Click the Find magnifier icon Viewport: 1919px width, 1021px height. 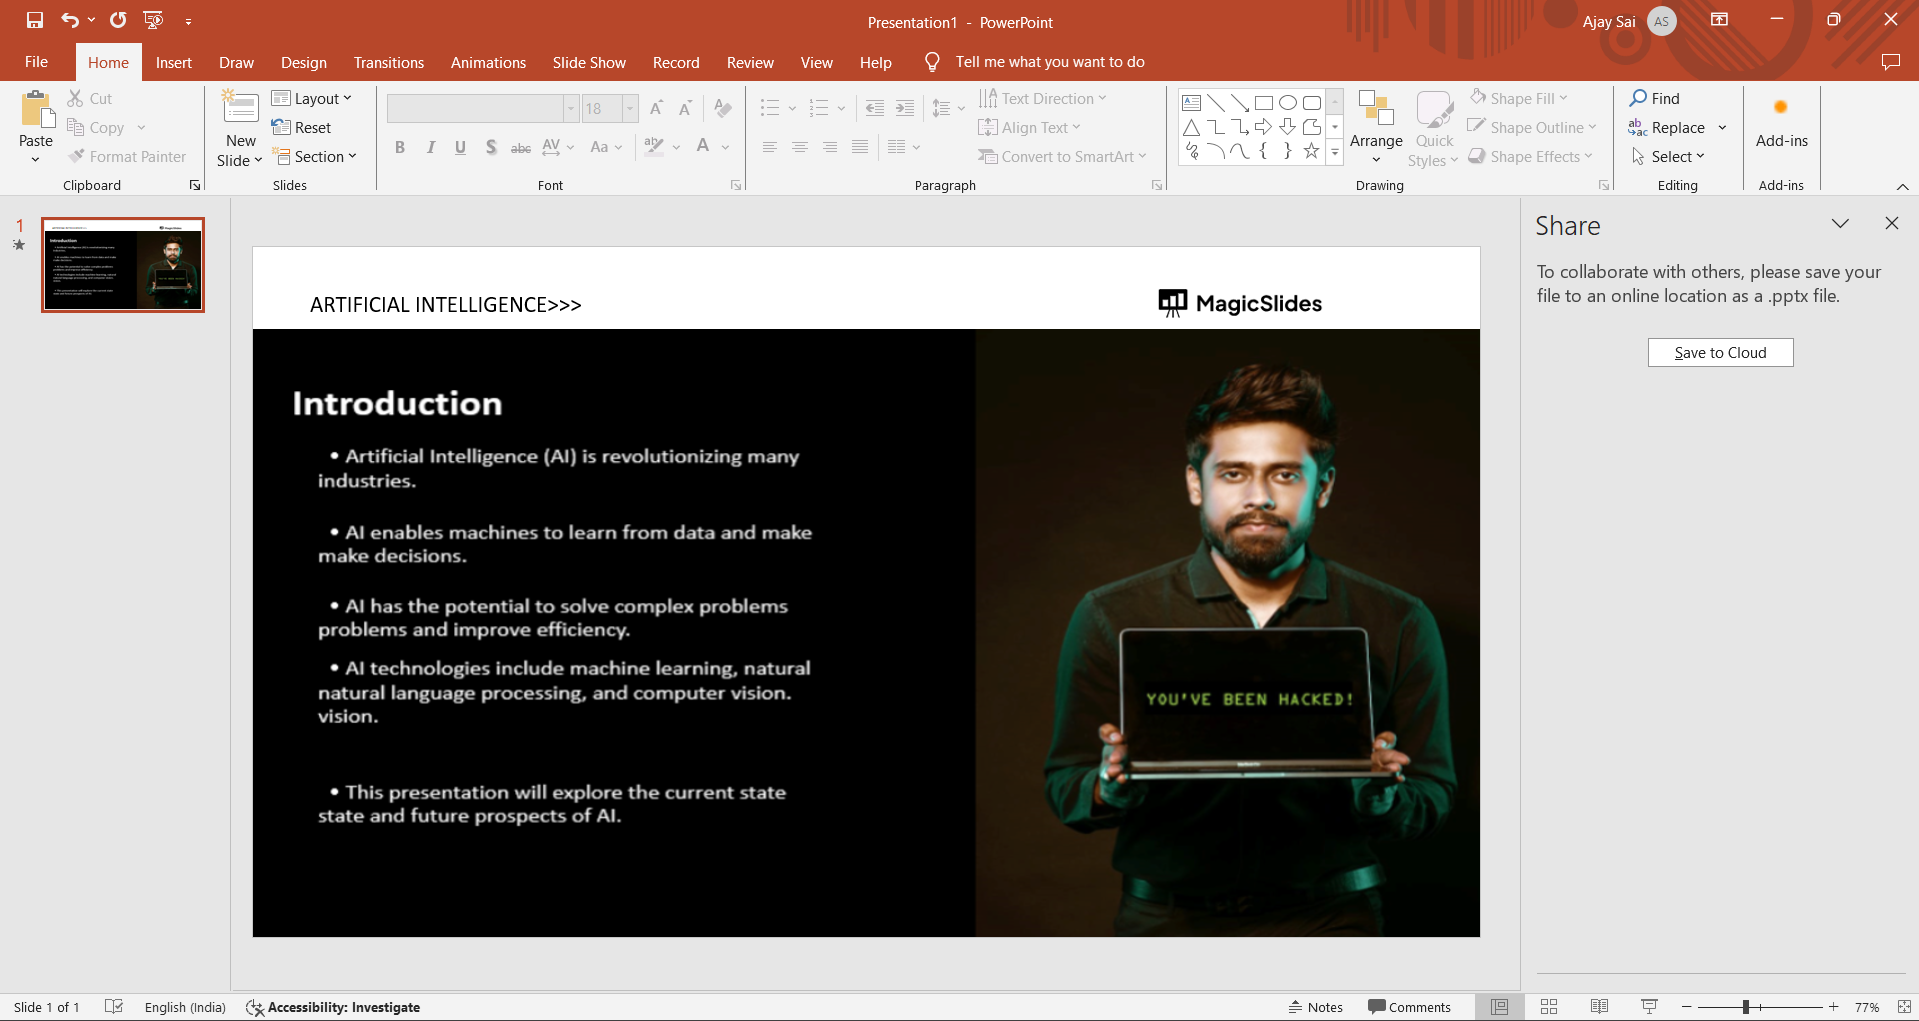point(1638,98)
